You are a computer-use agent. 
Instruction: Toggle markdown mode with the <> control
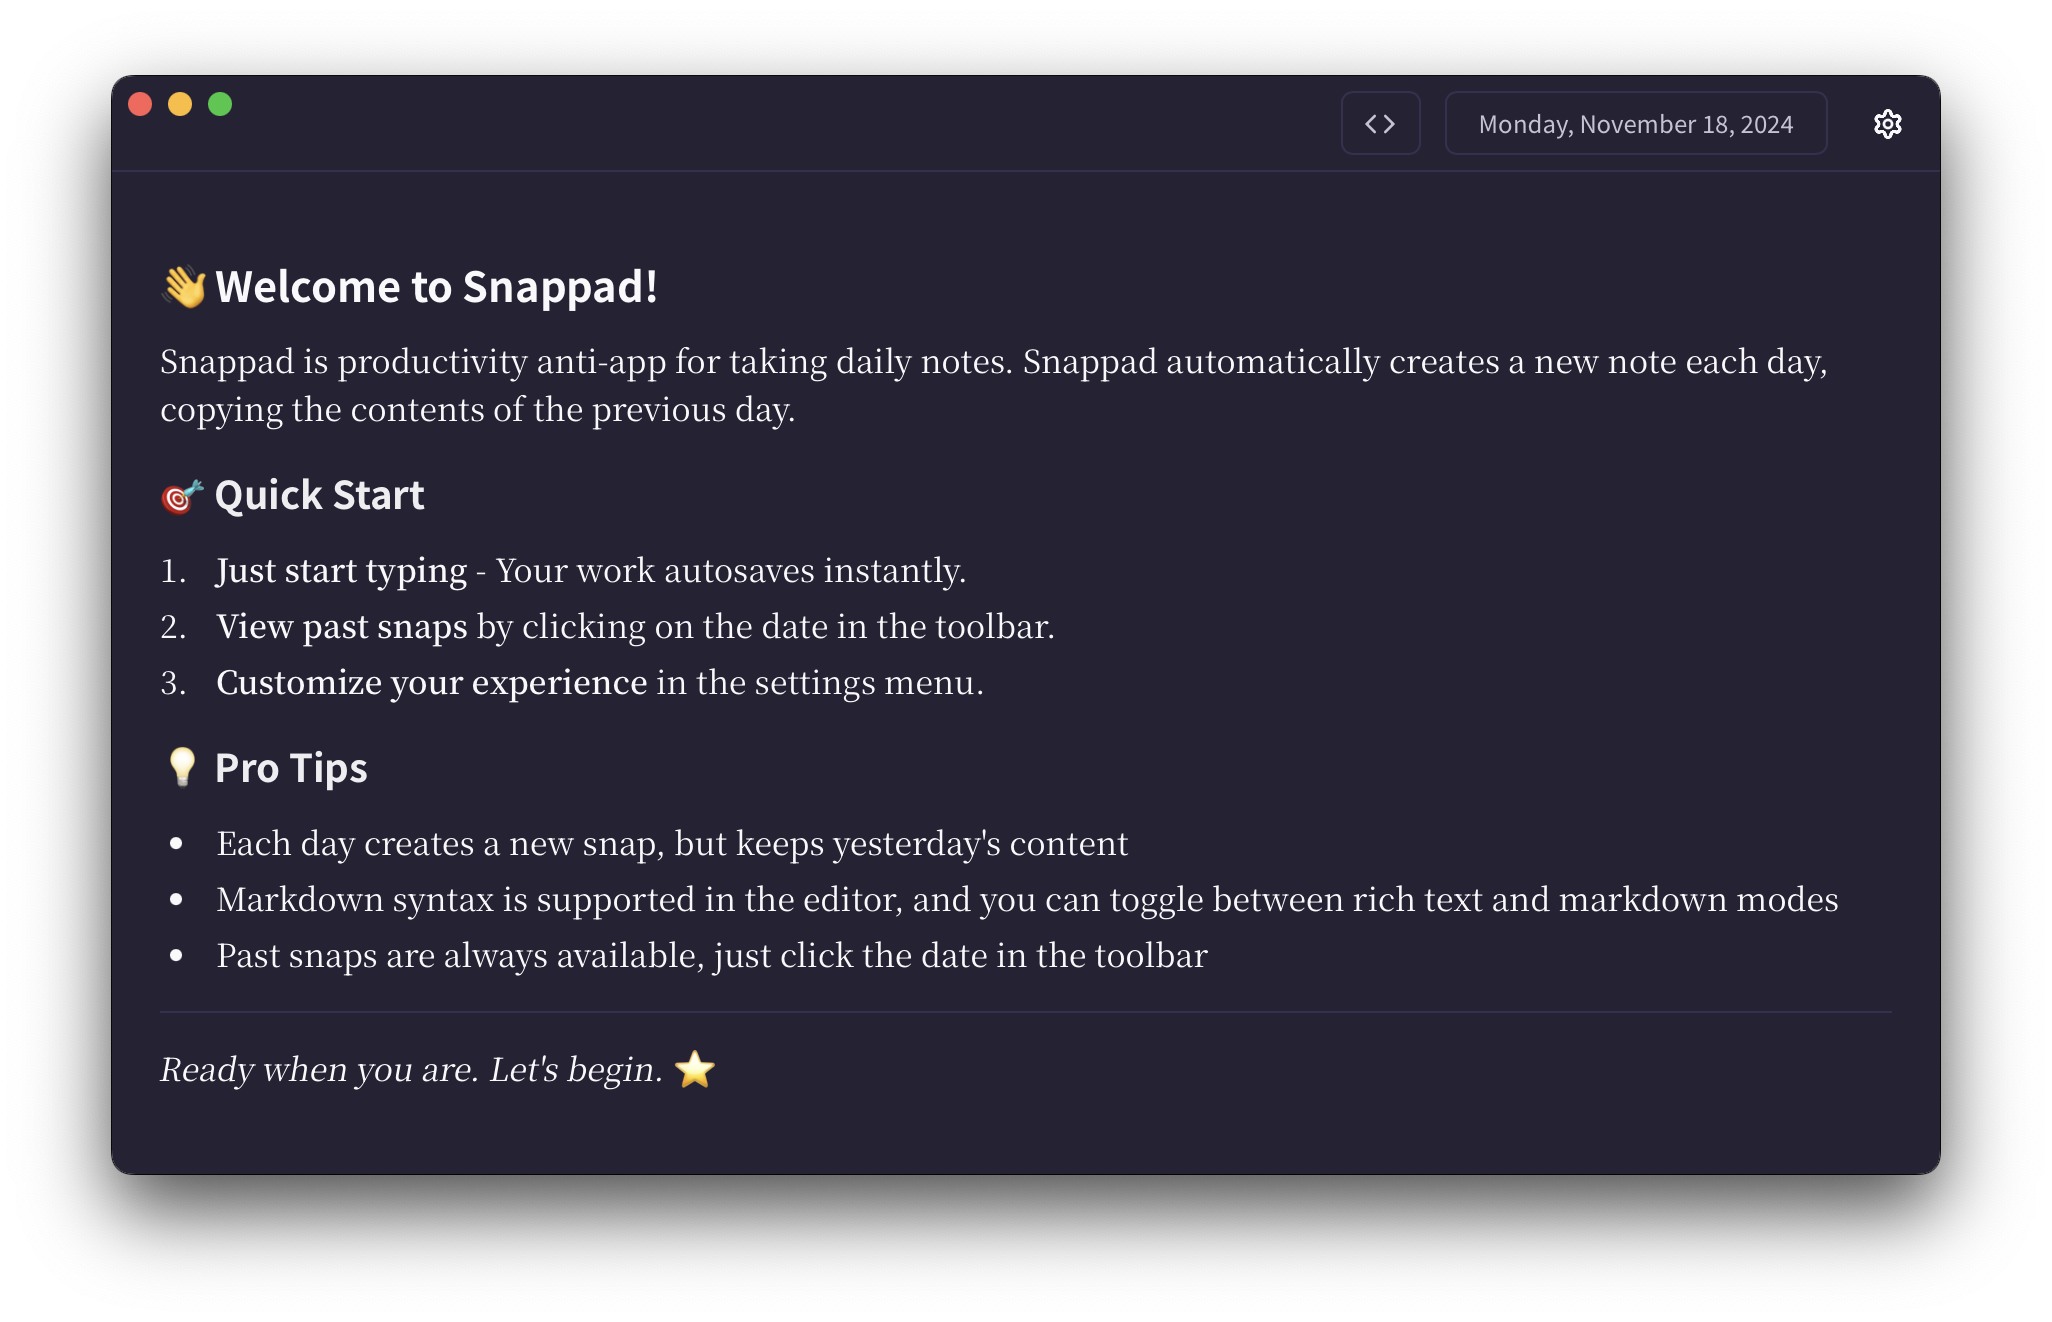(1381, 124)
